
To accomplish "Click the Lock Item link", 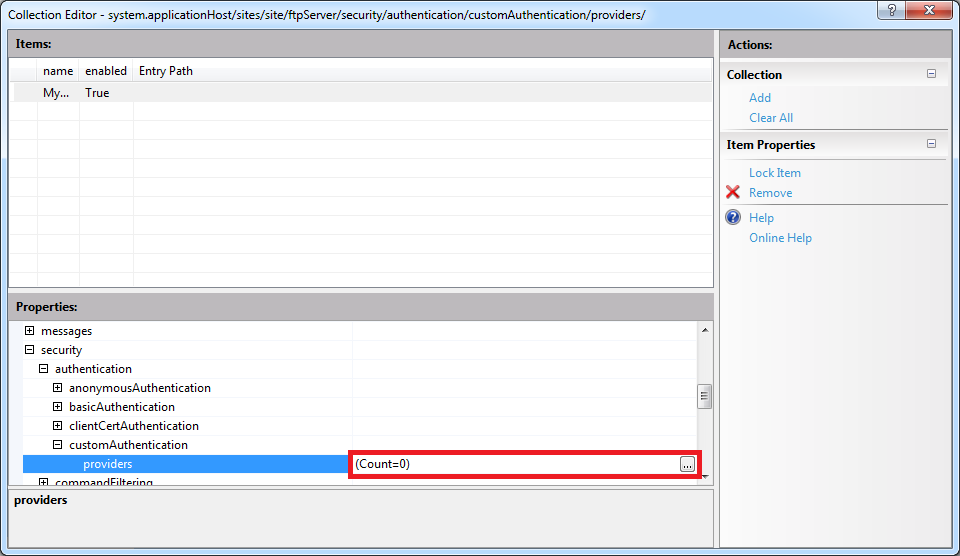I will pos(775,173).
